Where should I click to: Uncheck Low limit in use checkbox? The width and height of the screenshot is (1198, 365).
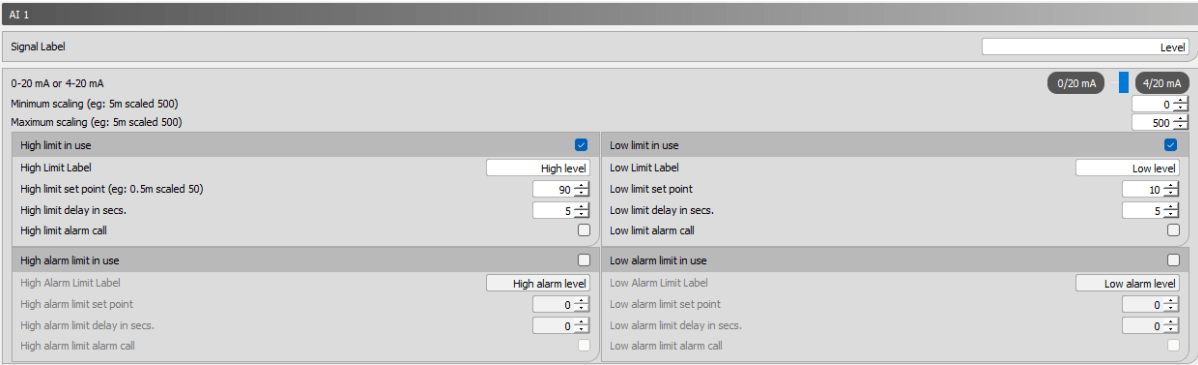point(1170,144)
